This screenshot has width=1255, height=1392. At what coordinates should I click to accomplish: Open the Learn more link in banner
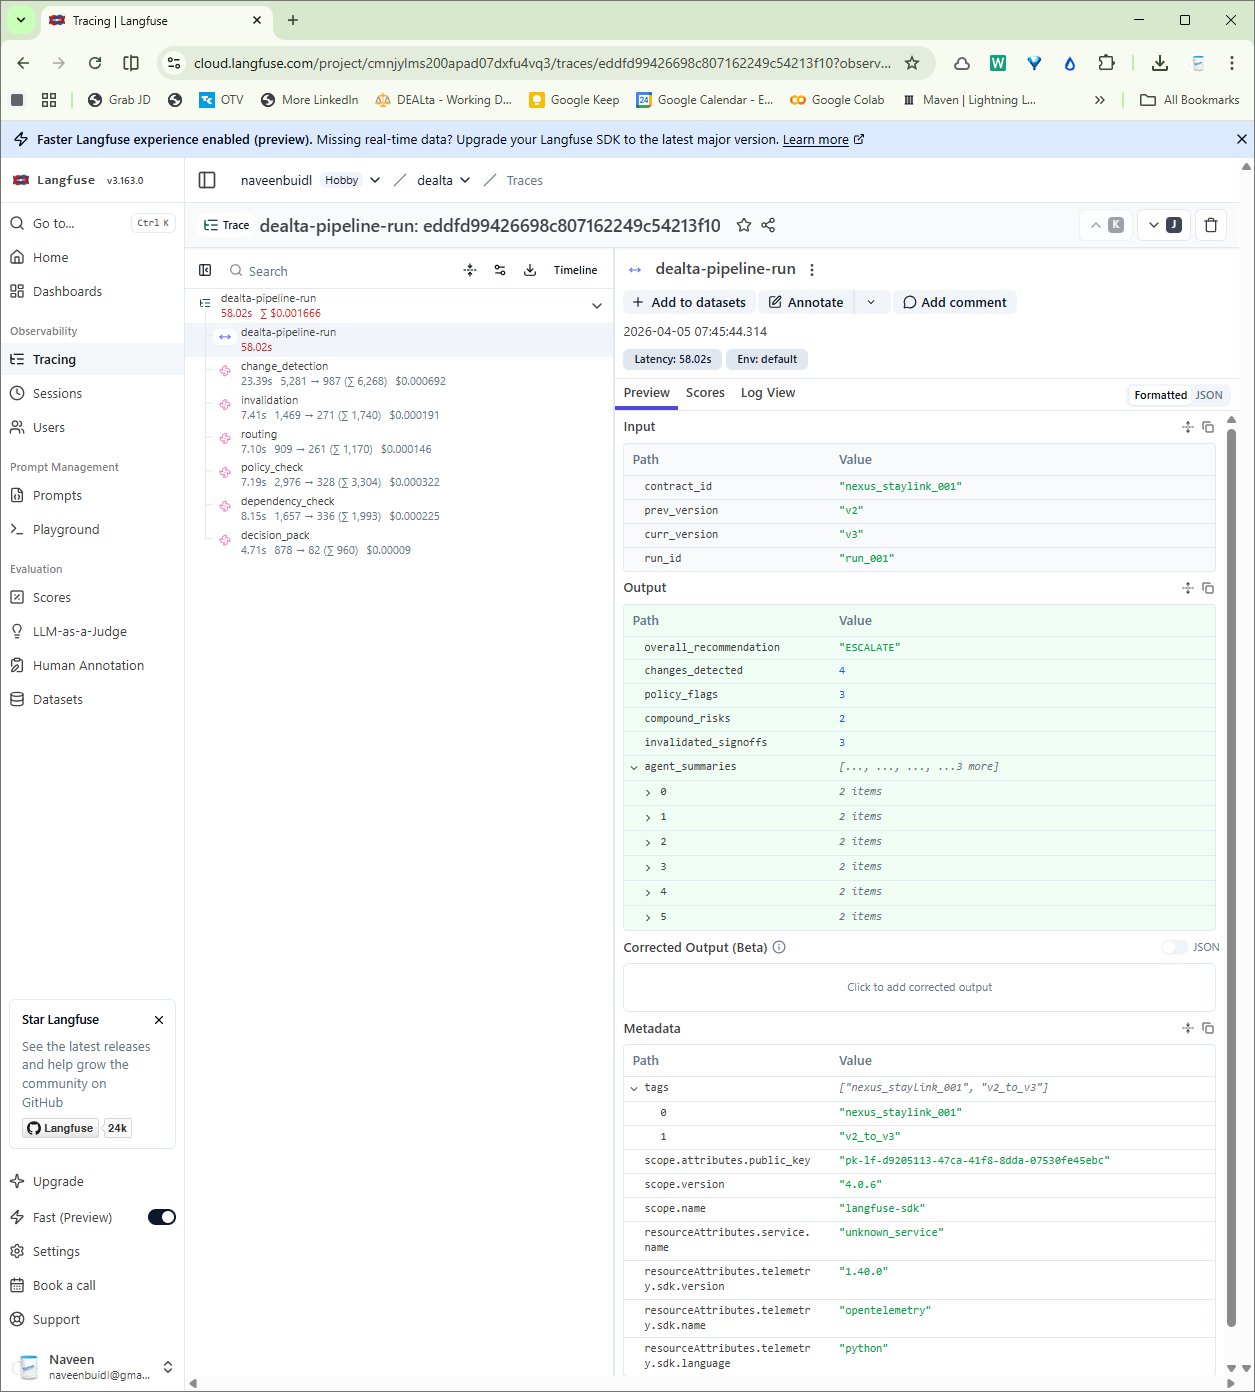(815, 140)
